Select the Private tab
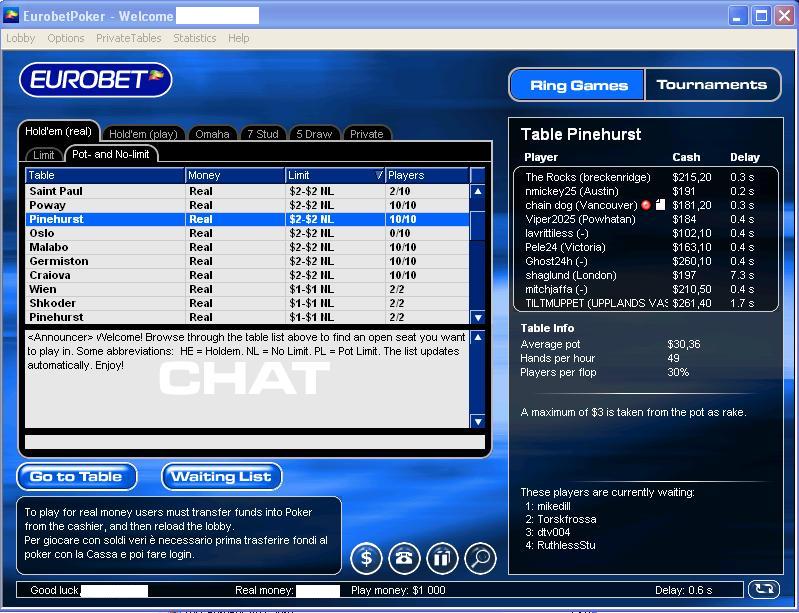This screenshot has height=613, width=799. tap(366, 134)
